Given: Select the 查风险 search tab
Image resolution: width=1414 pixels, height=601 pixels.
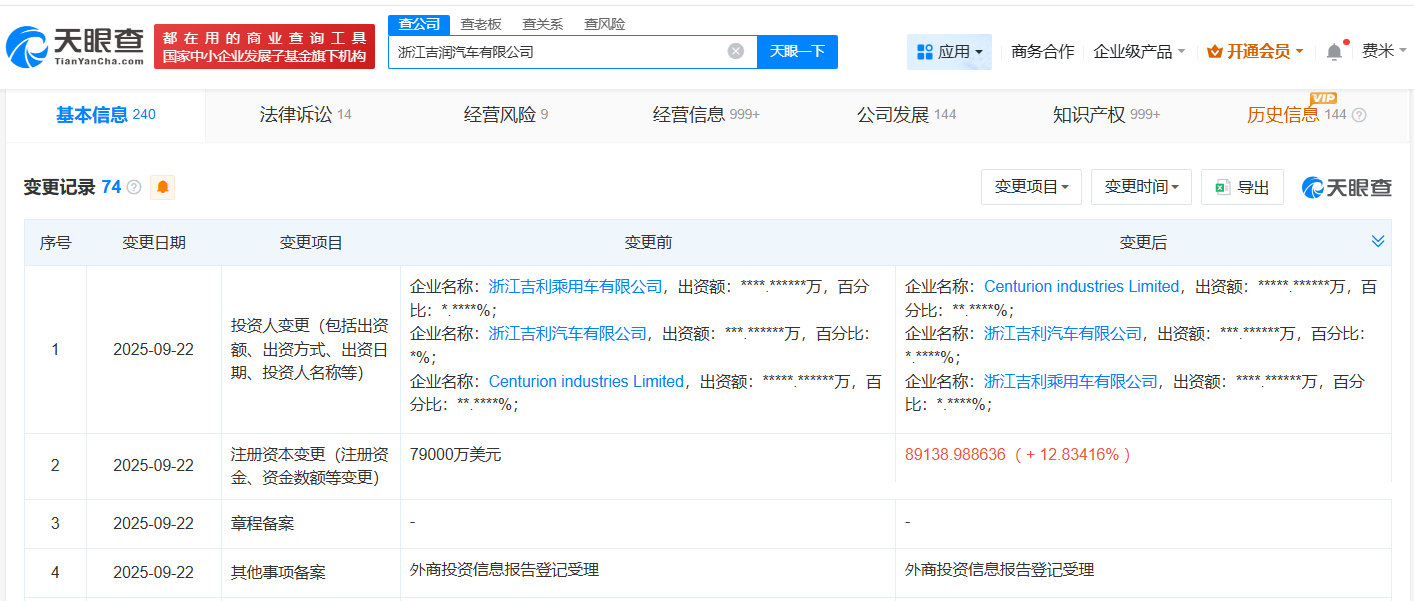Looking at the screenshot, I should click(x=605, y=24).
